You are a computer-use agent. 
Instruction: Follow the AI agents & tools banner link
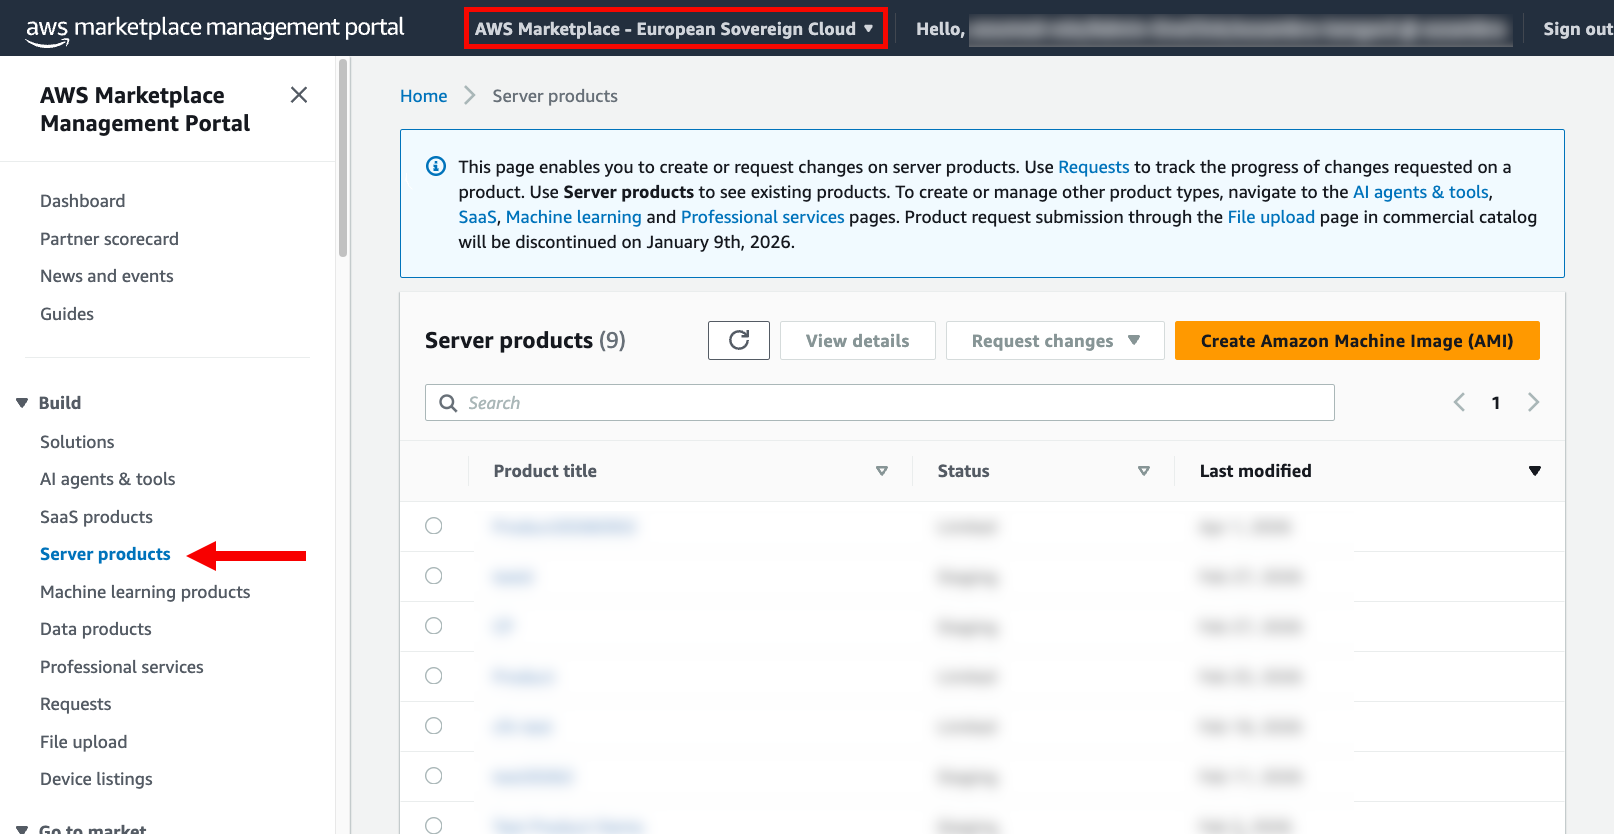pos(1421,192)
